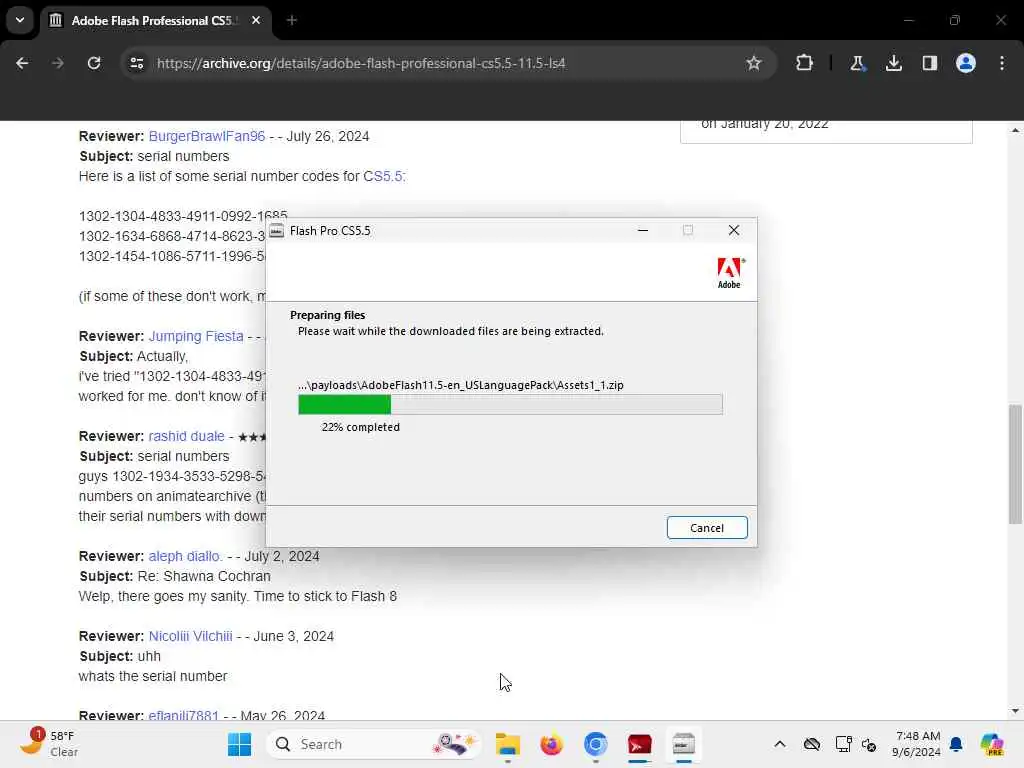Launch Firefox from the taskbar
Screen dimensions: 1024x768
click(x=551, y=744)
